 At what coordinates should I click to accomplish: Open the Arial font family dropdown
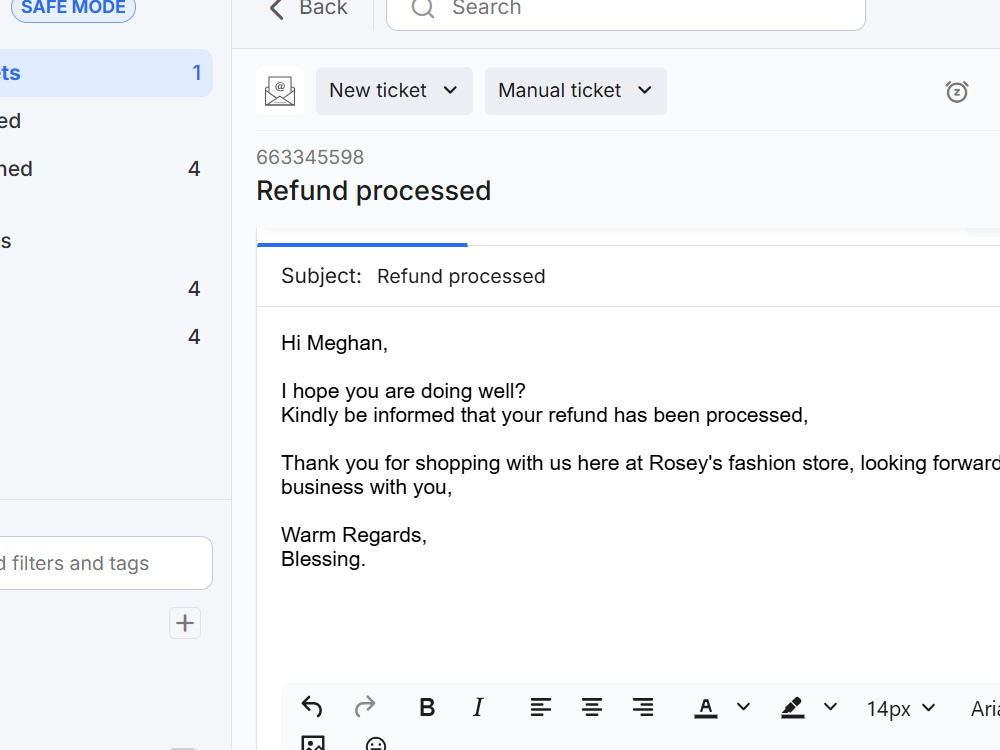[985, 709]
